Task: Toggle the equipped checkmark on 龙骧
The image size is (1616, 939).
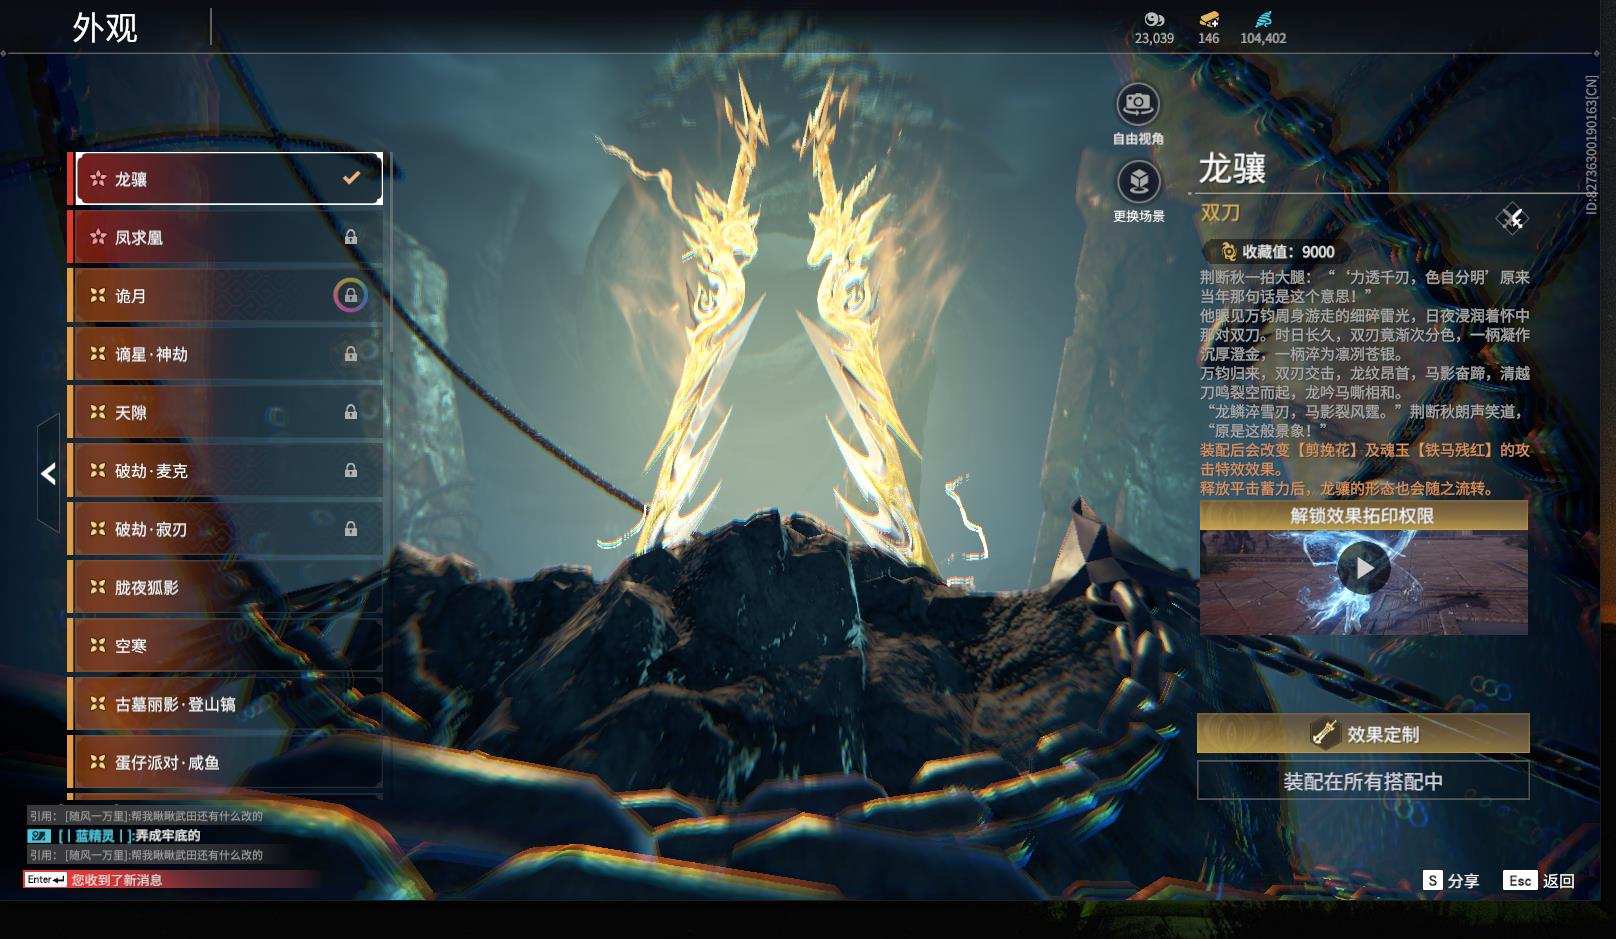Action: pyautogui.click(x=351, y=178)
